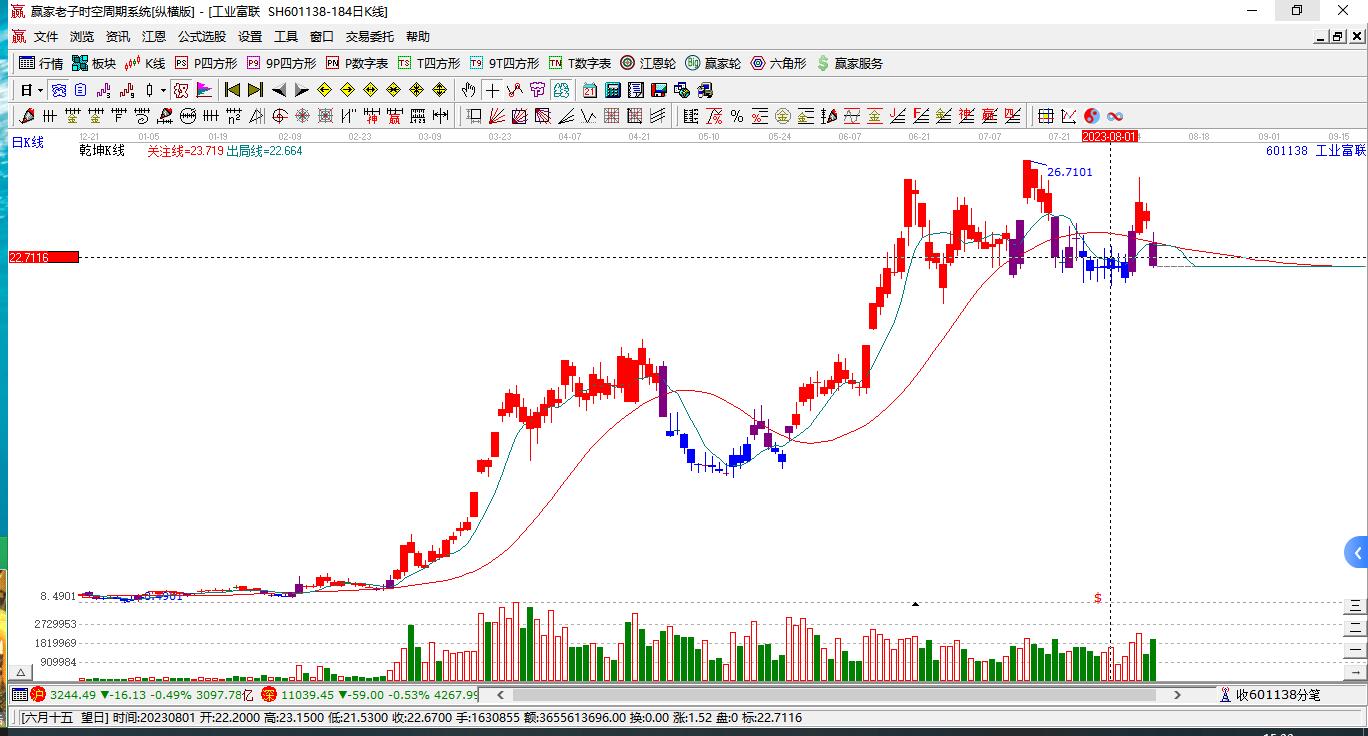Open the 窗口 menu
Screen dimensions: 1368x736
pyautogui.click(x=322, y=36)
